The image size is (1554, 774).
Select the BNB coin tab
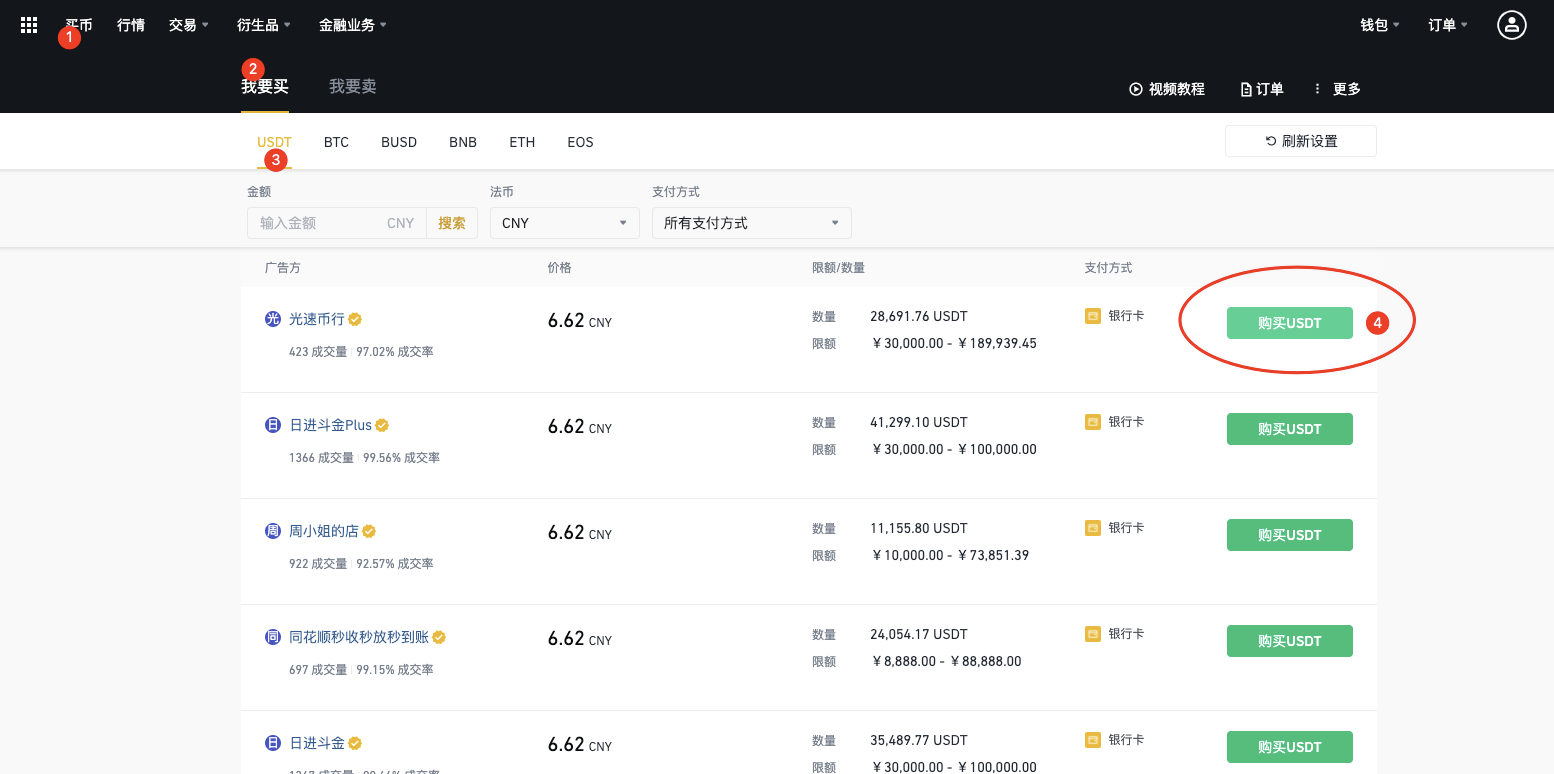(x=463, y=142)
